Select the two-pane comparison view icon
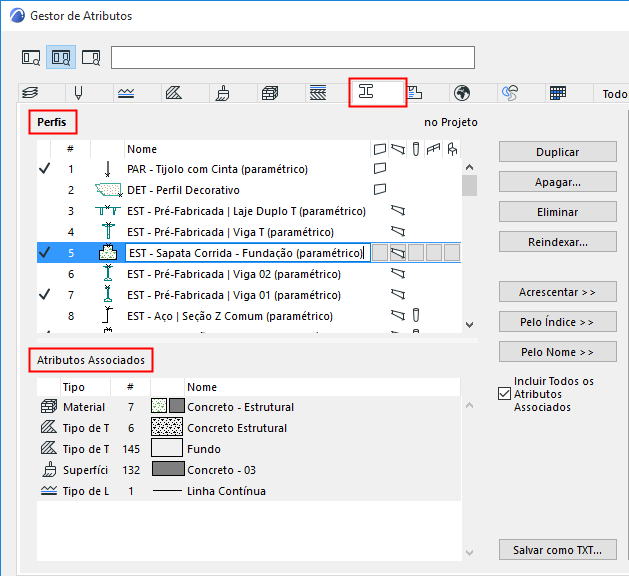The height and width of the screenshot is (576, 629). [x=61, y=57]
